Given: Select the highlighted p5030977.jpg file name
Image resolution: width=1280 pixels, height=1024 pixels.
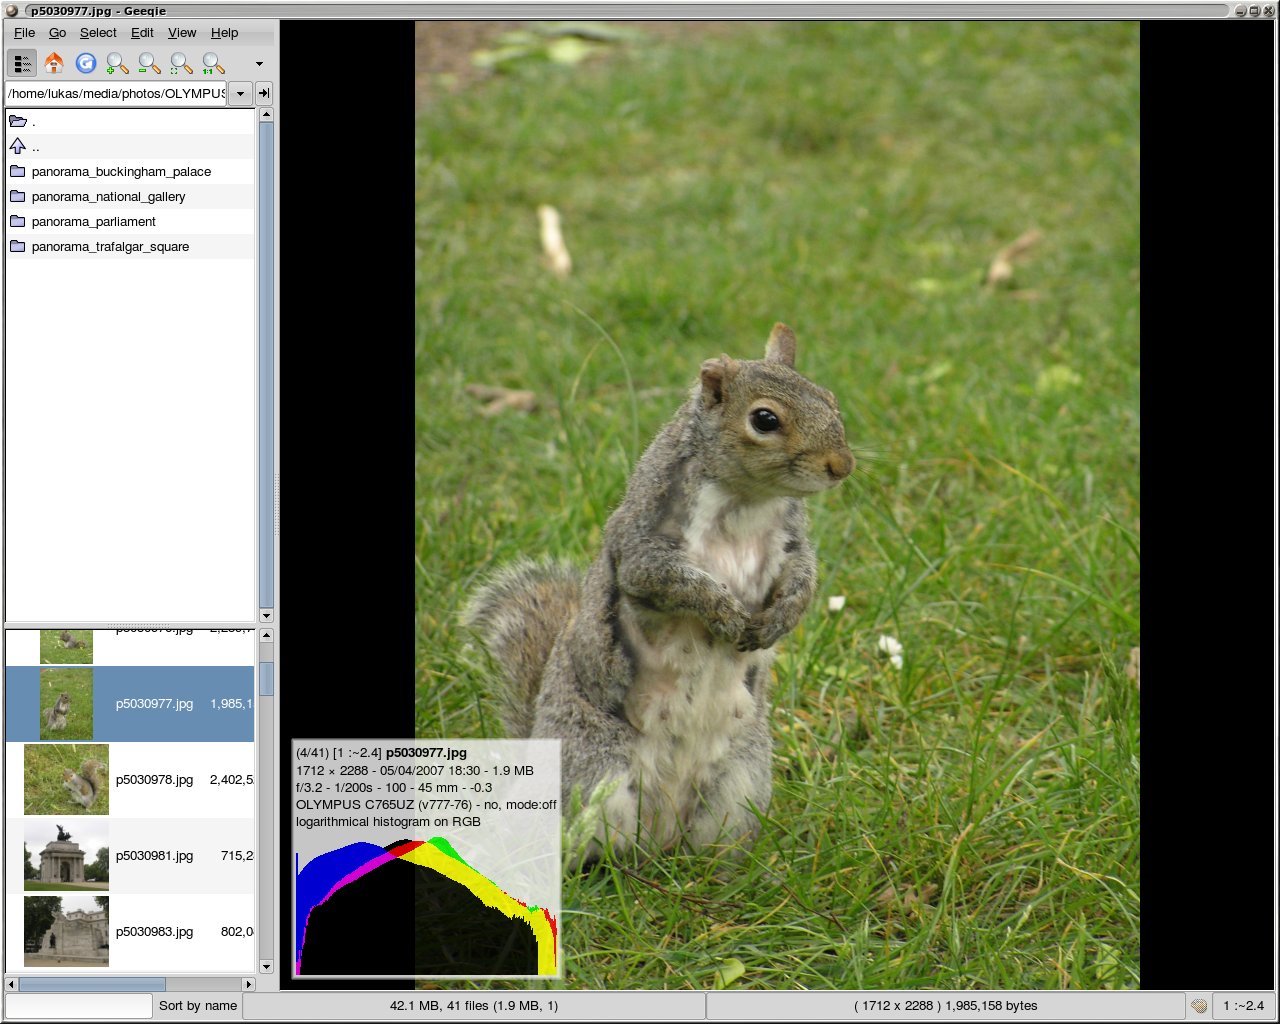Looking at the screenshot, I should point(154,704).
